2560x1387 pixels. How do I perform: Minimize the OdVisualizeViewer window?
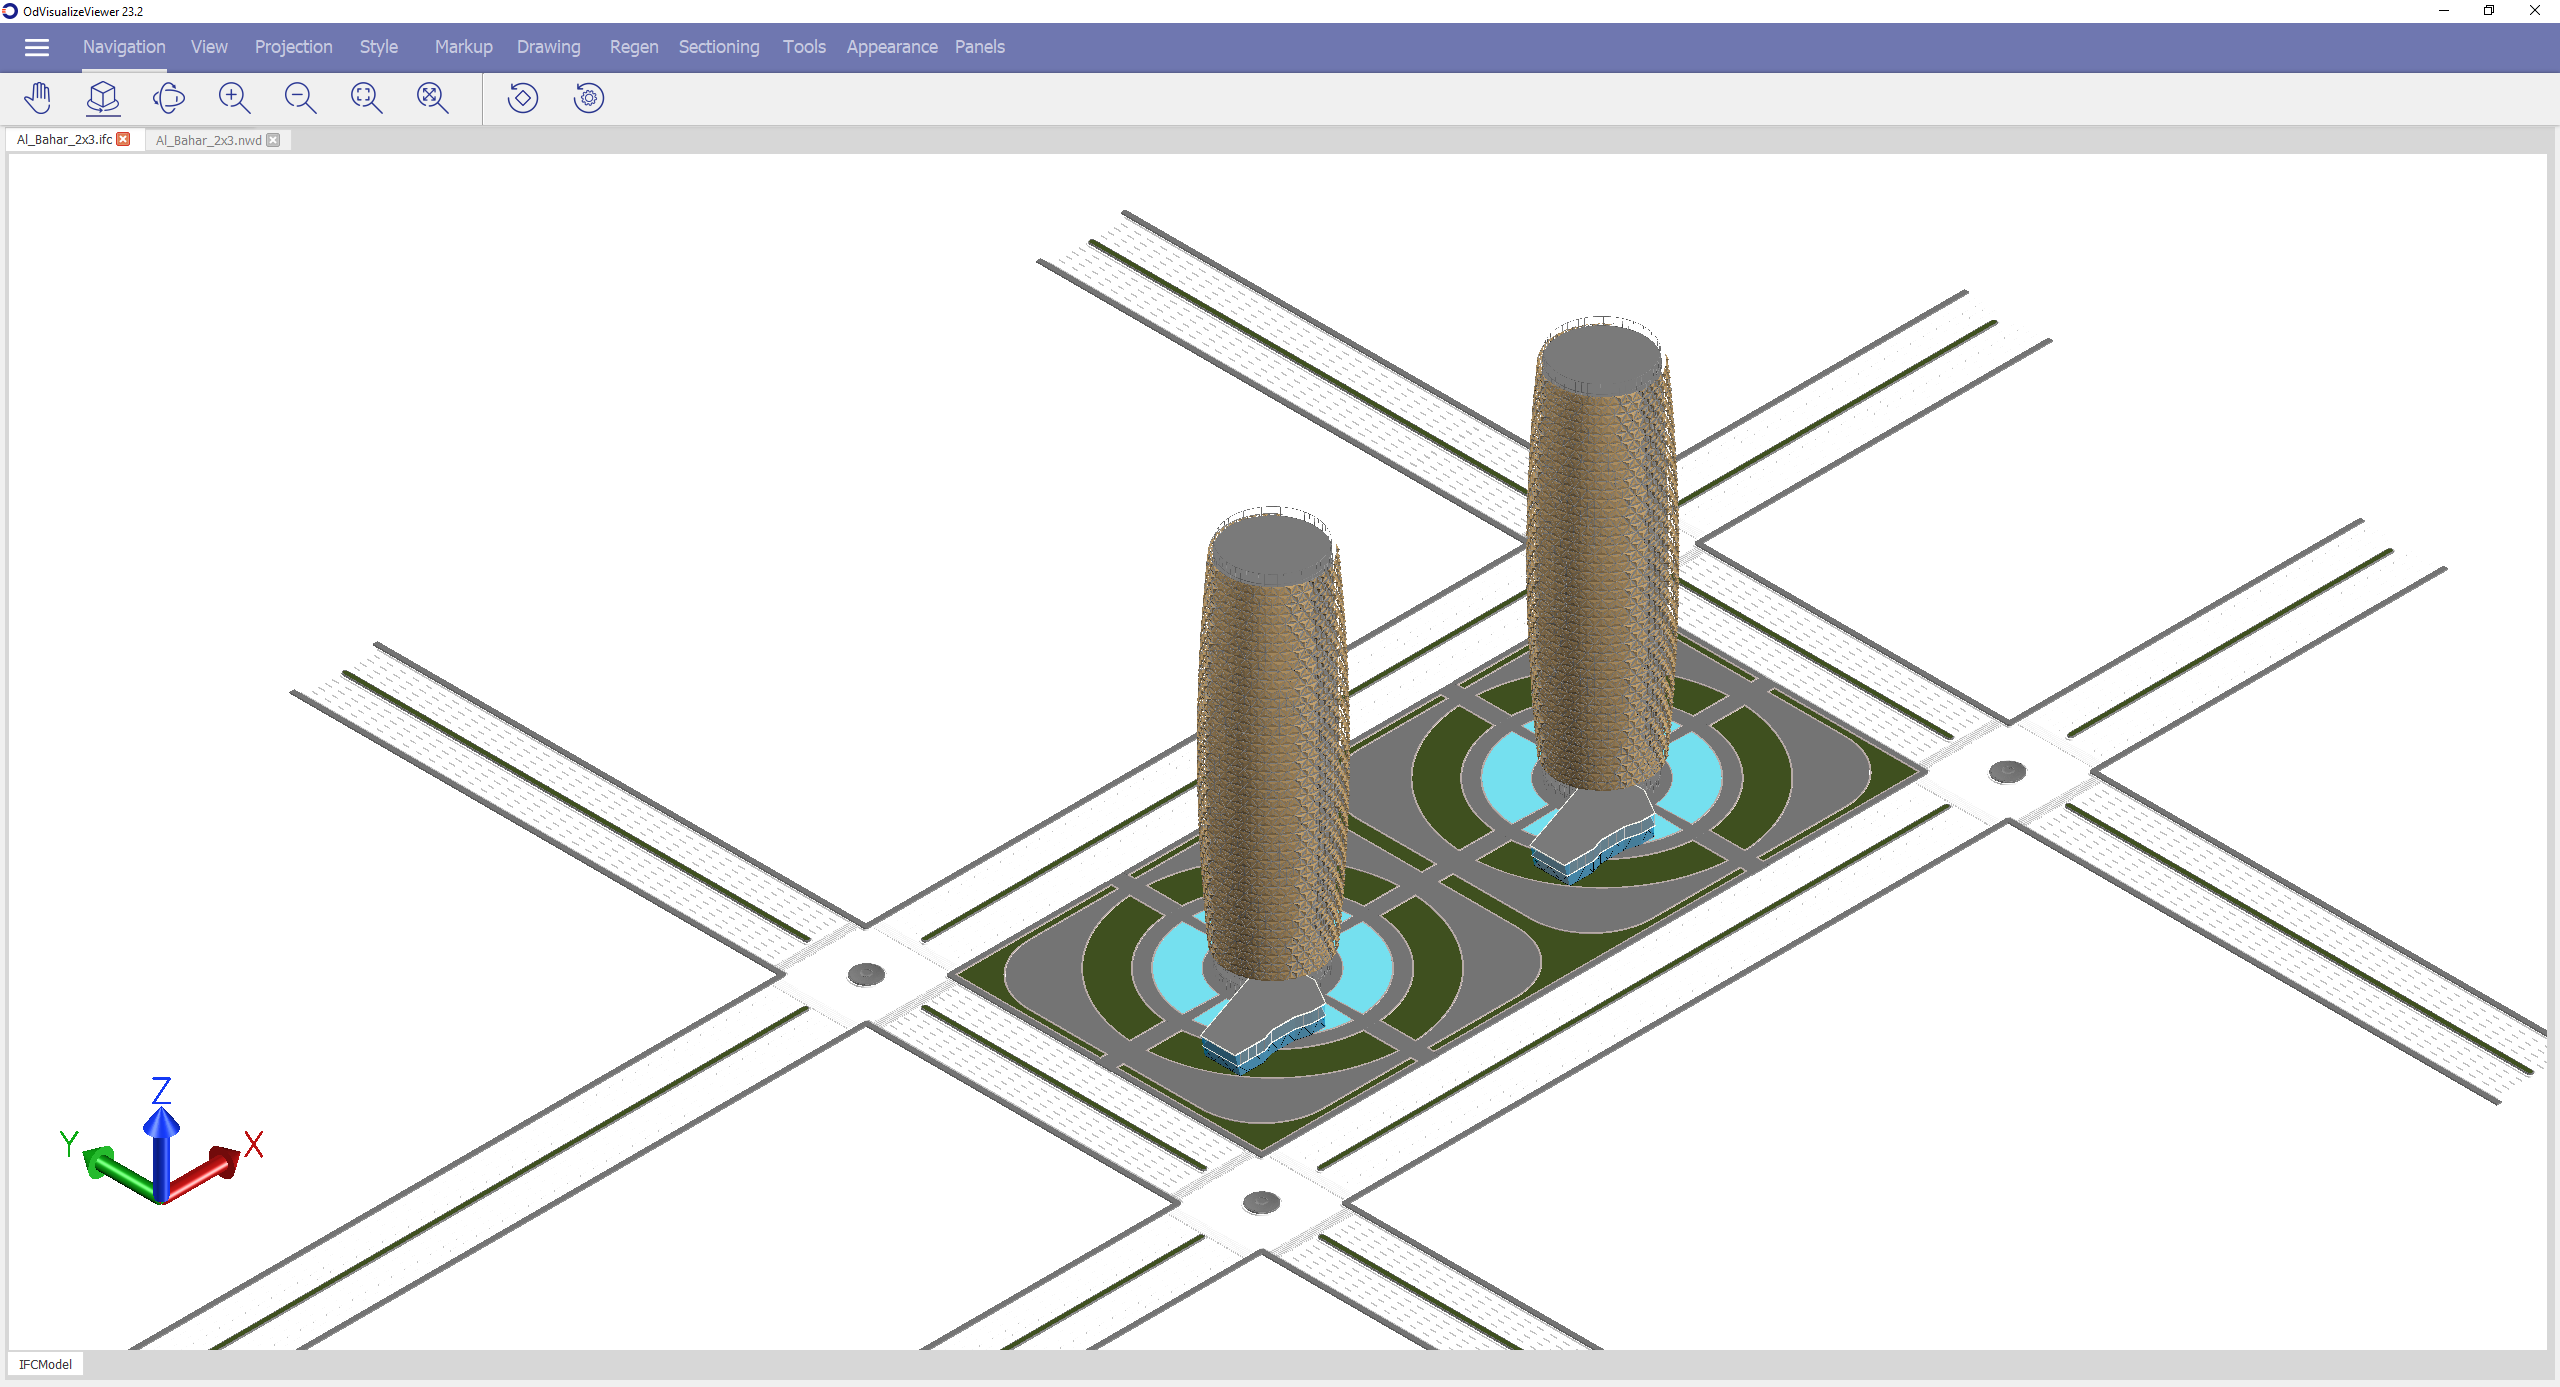(2443, 11)
